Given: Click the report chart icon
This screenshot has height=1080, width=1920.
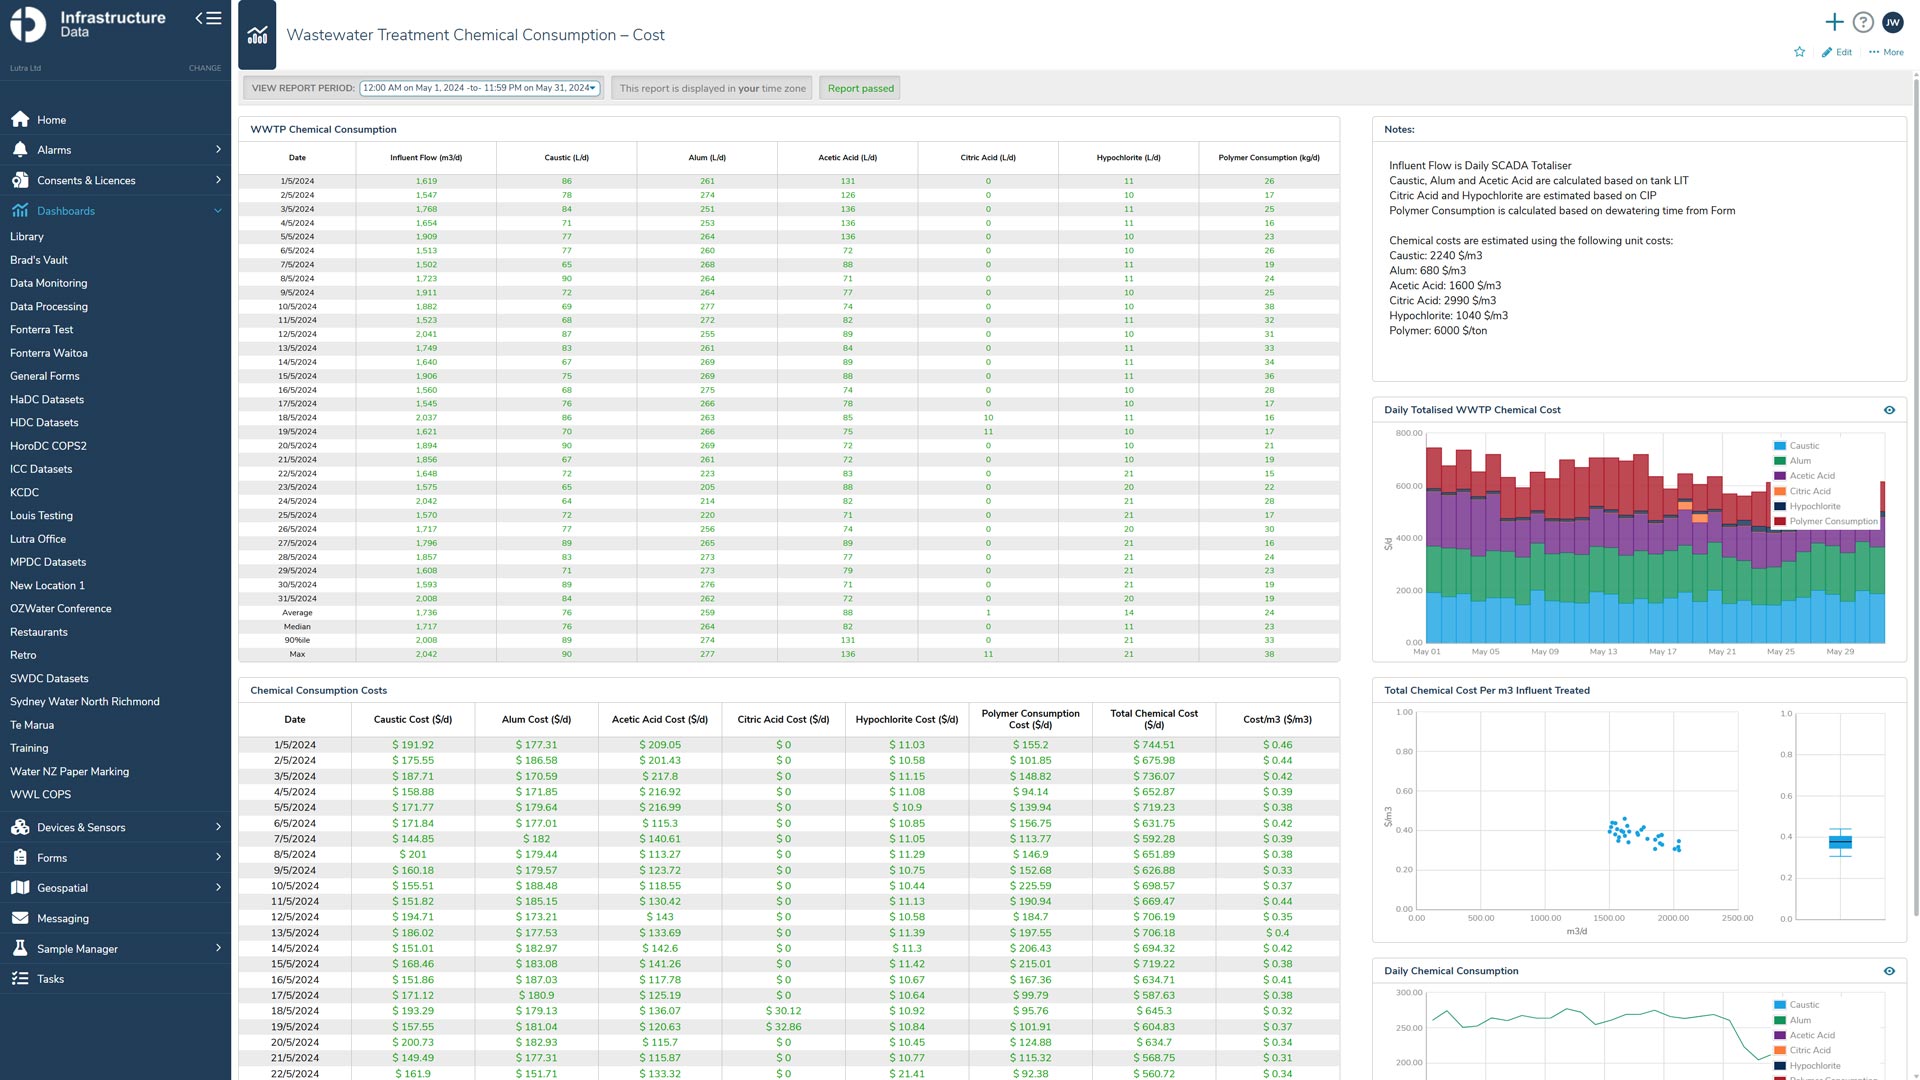Looking at the screenshot, I should point(257,35).
